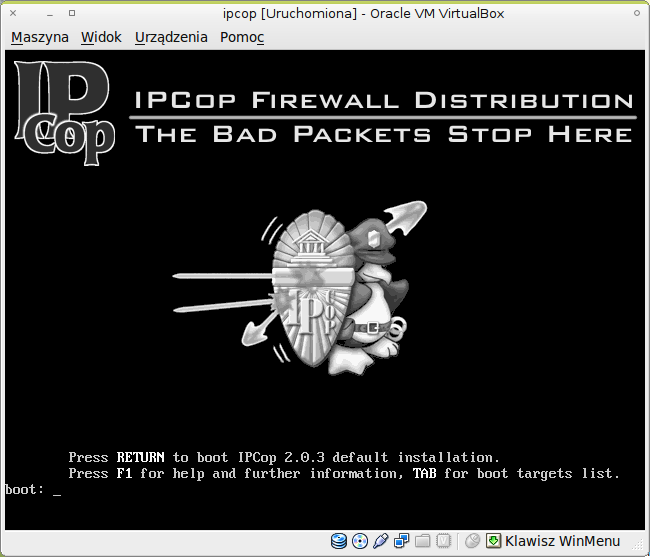Open the Pomoc menu
650x557 pixels.
(242, 37)
